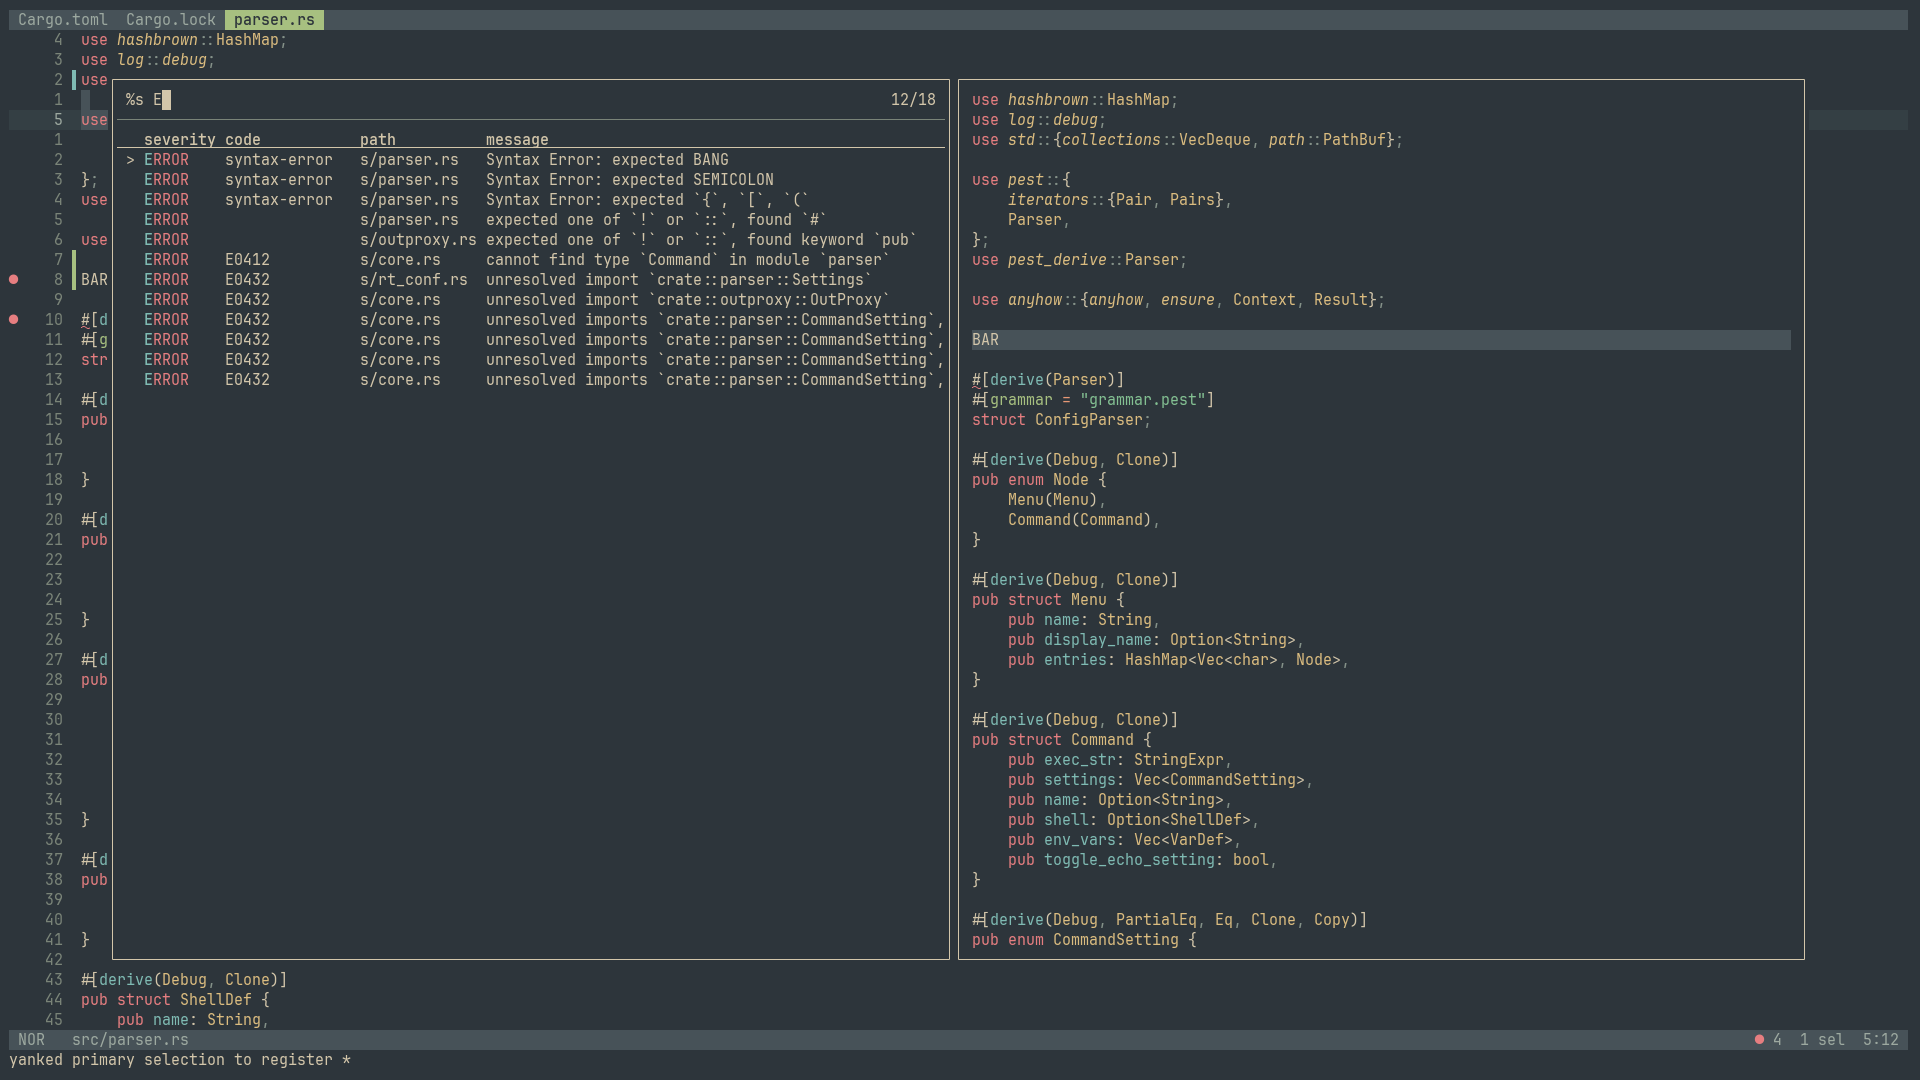The width and height of the screenshot is (1920, 1080).
Task: Select the parser.rs buffer tab
Action: click(274, 20)
